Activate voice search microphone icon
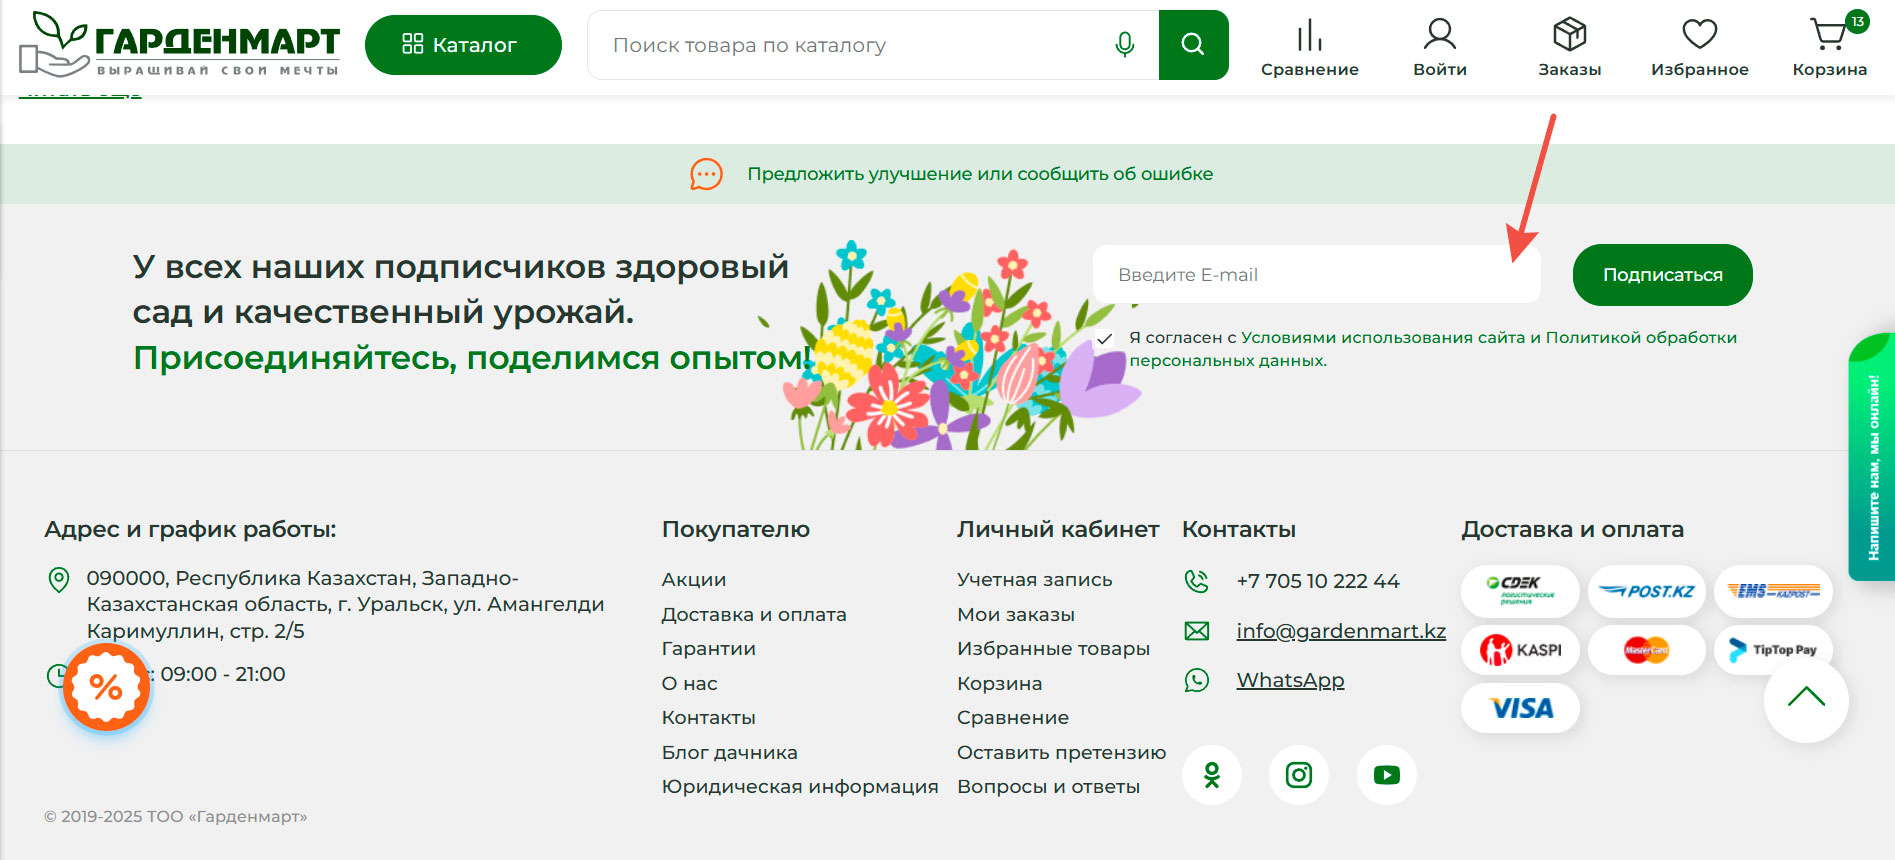 pyautogui.click(x=1125, y=45)
